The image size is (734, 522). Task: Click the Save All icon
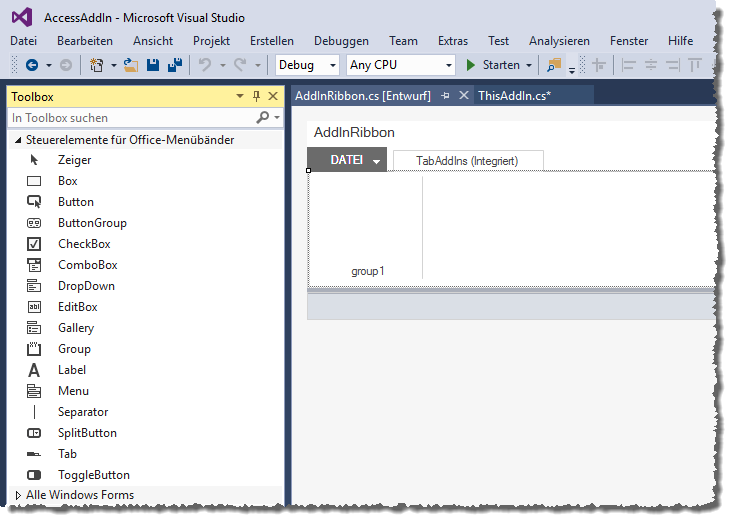click(x=175, y=65)
